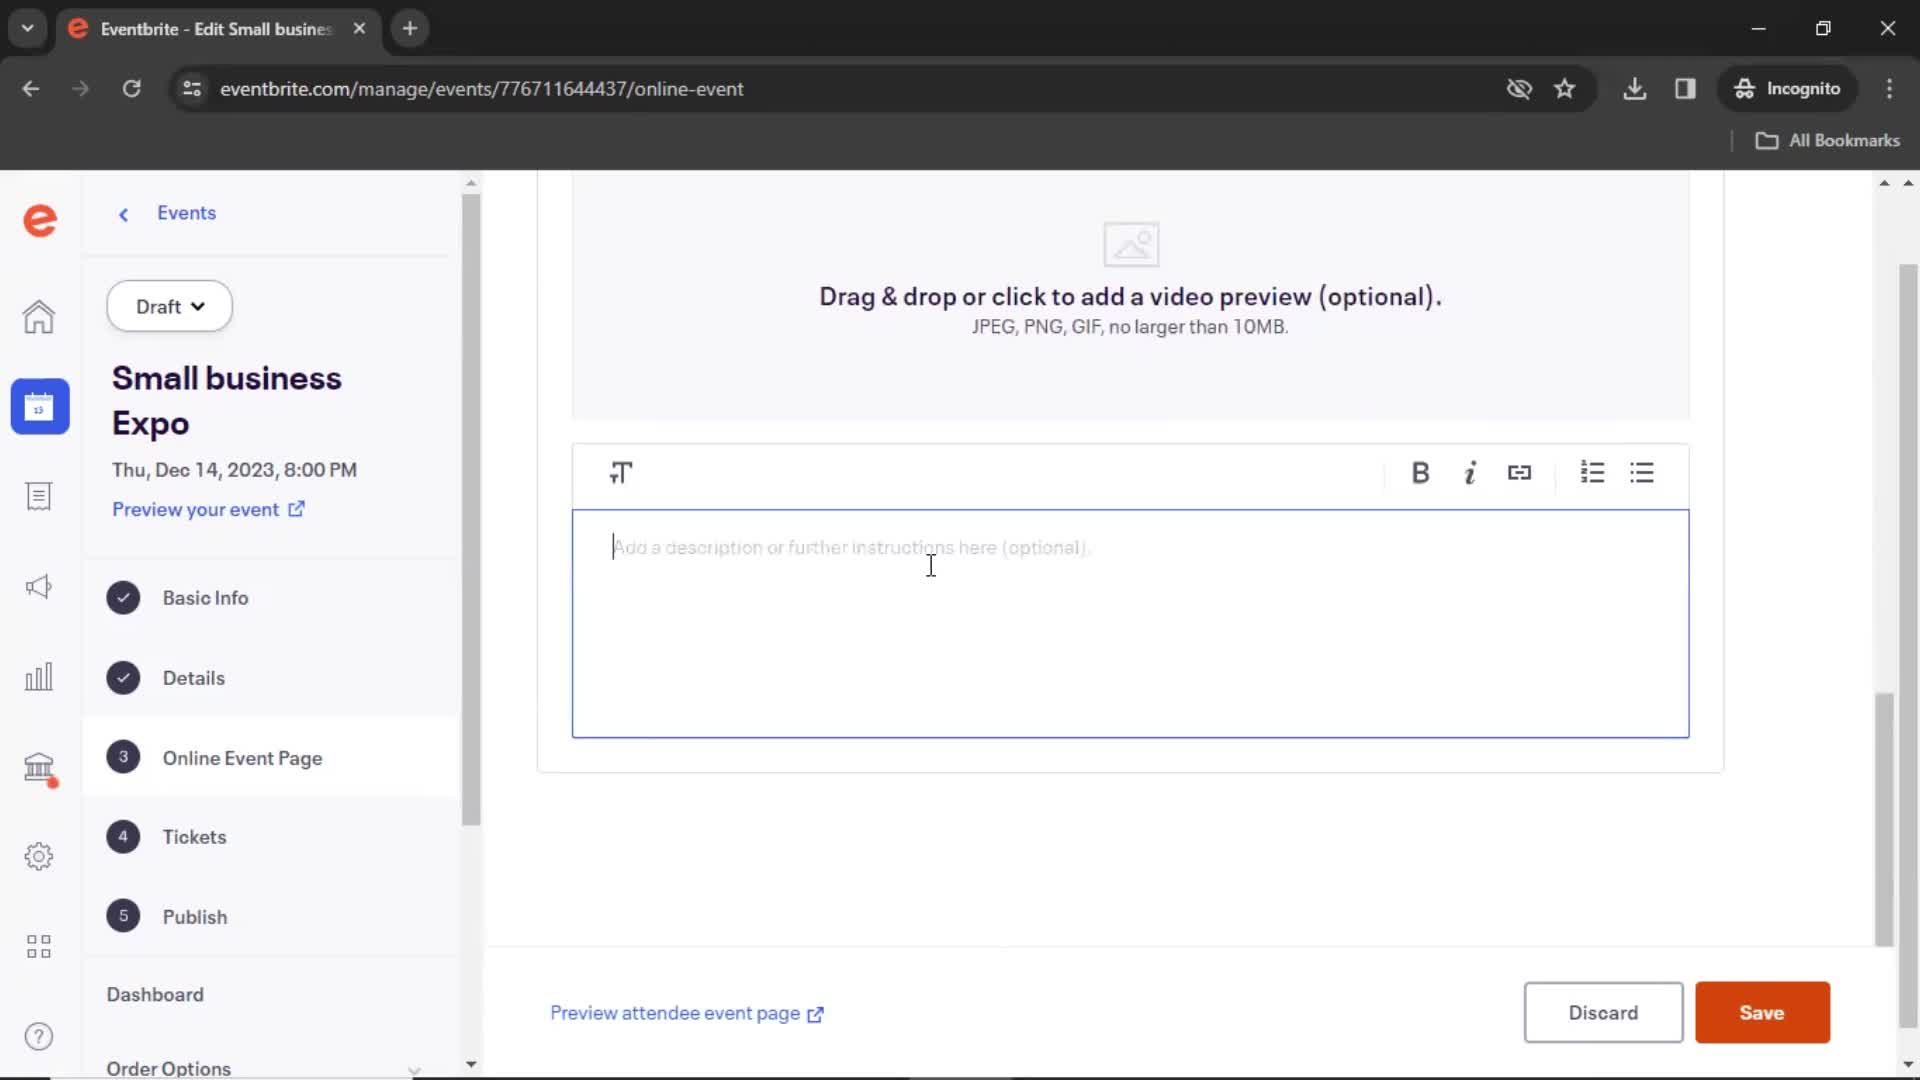The width and height of the screenshot is (1920, 1080).
Task: Open the Chrome three-dot menu
Action: [x=1889, y=89]
